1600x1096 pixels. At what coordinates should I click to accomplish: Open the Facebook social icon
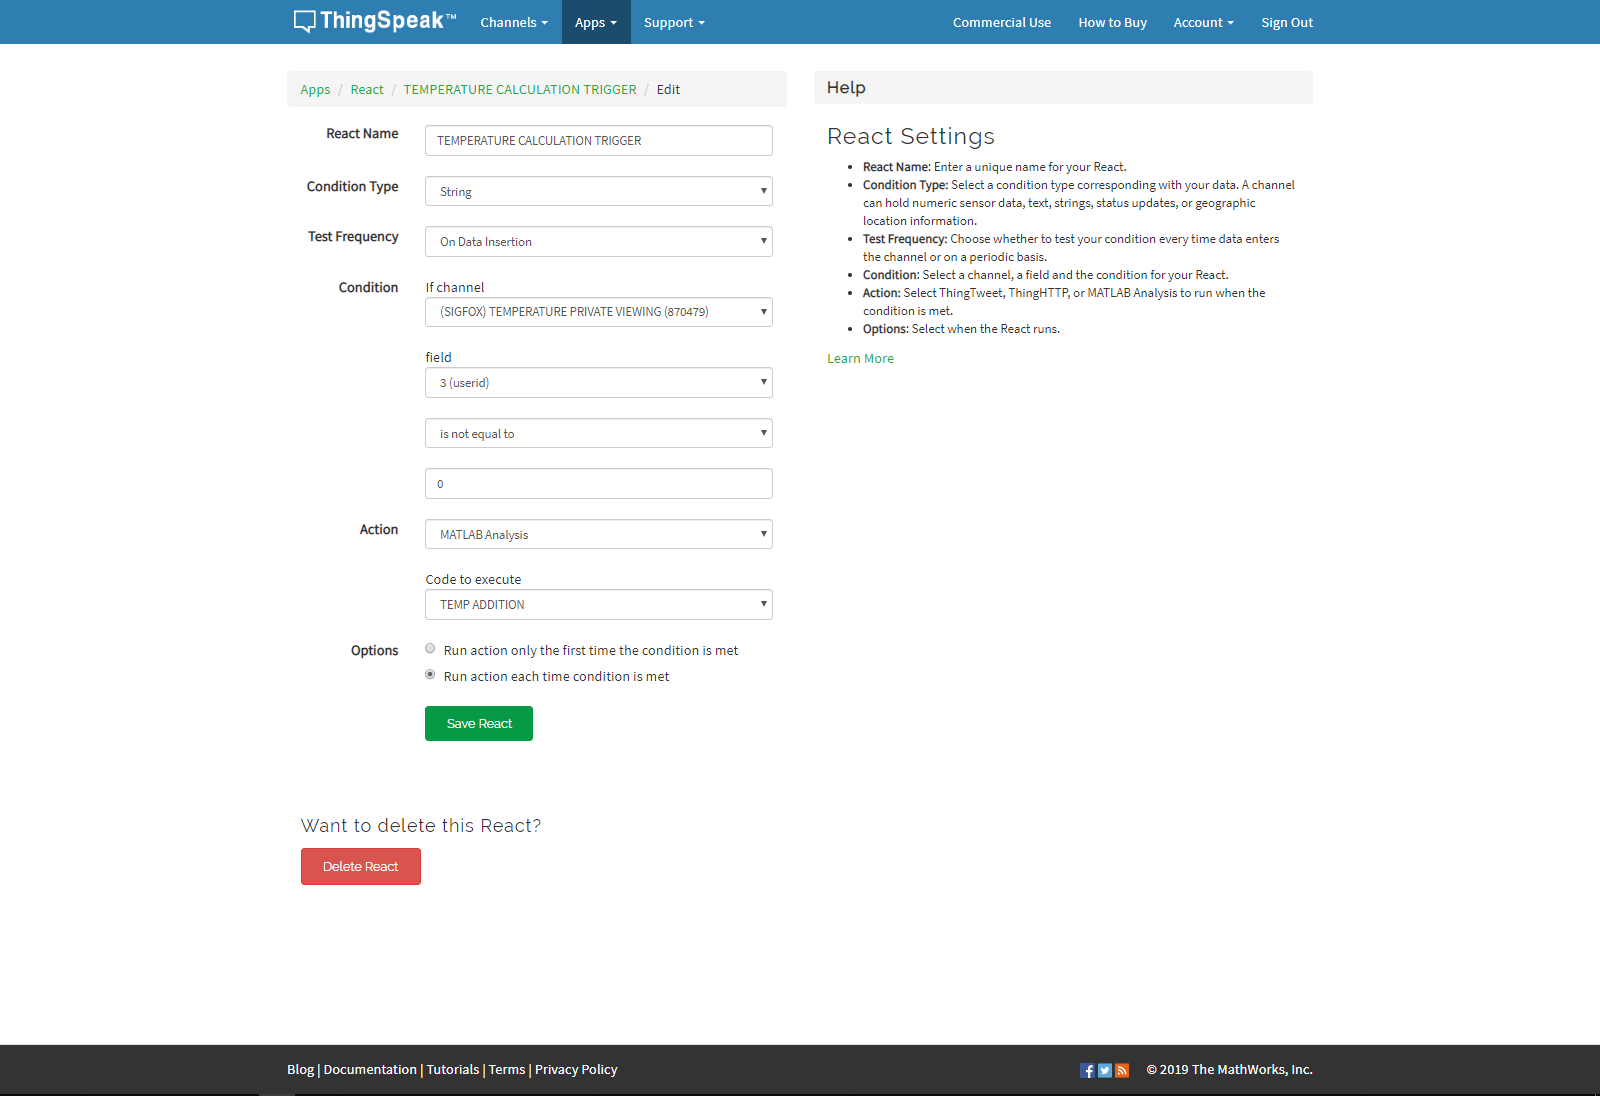coord(1087,1070)
